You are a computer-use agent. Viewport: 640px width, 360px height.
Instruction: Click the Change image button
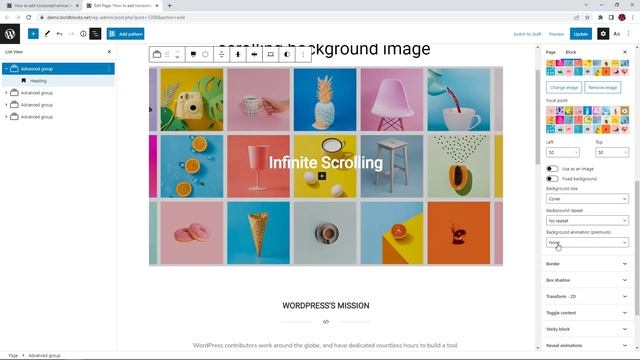click(564, 87)
